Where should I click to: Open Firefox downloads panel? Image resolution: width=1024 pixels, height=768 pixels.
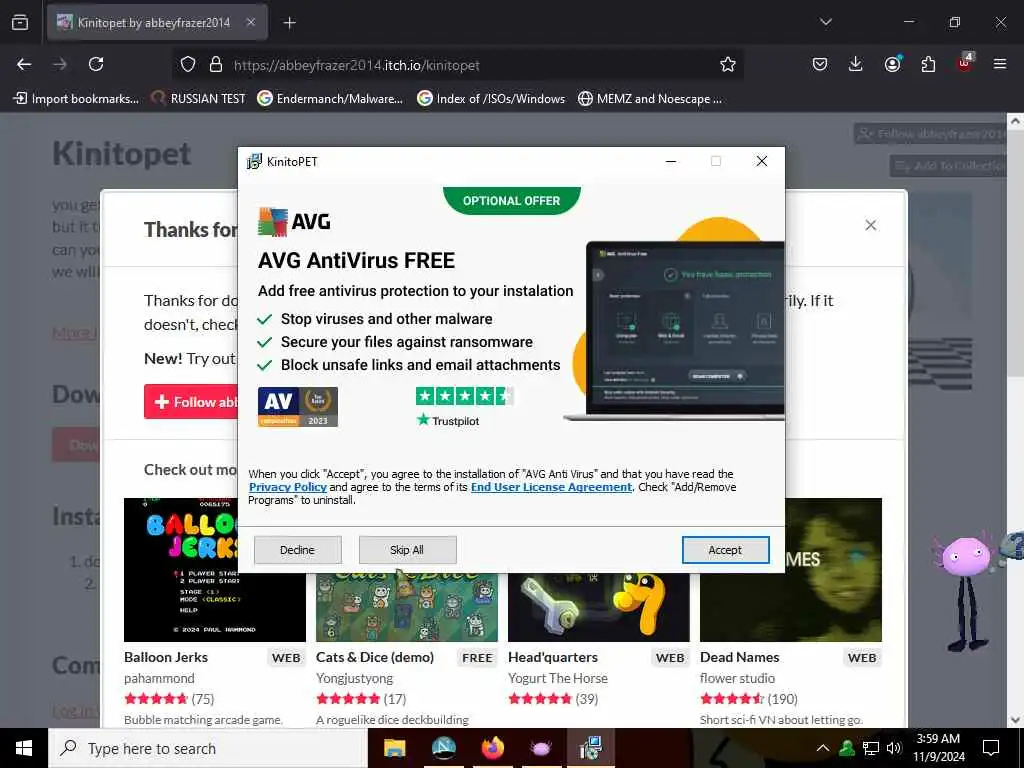pyautogui.click(x=856, y=64)
